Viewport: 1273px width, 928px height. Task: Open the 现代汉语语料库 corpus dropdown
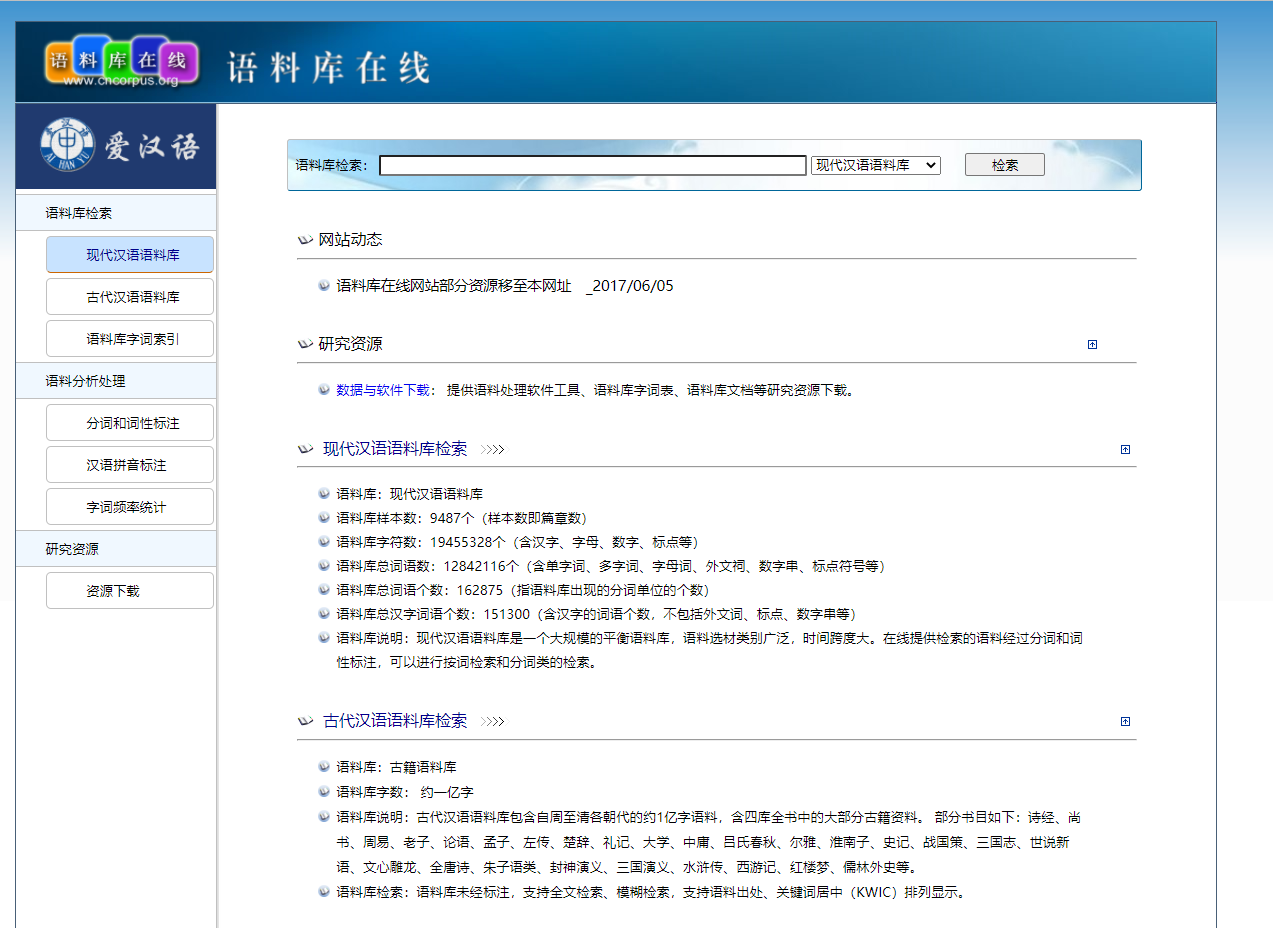pos(875,165)
